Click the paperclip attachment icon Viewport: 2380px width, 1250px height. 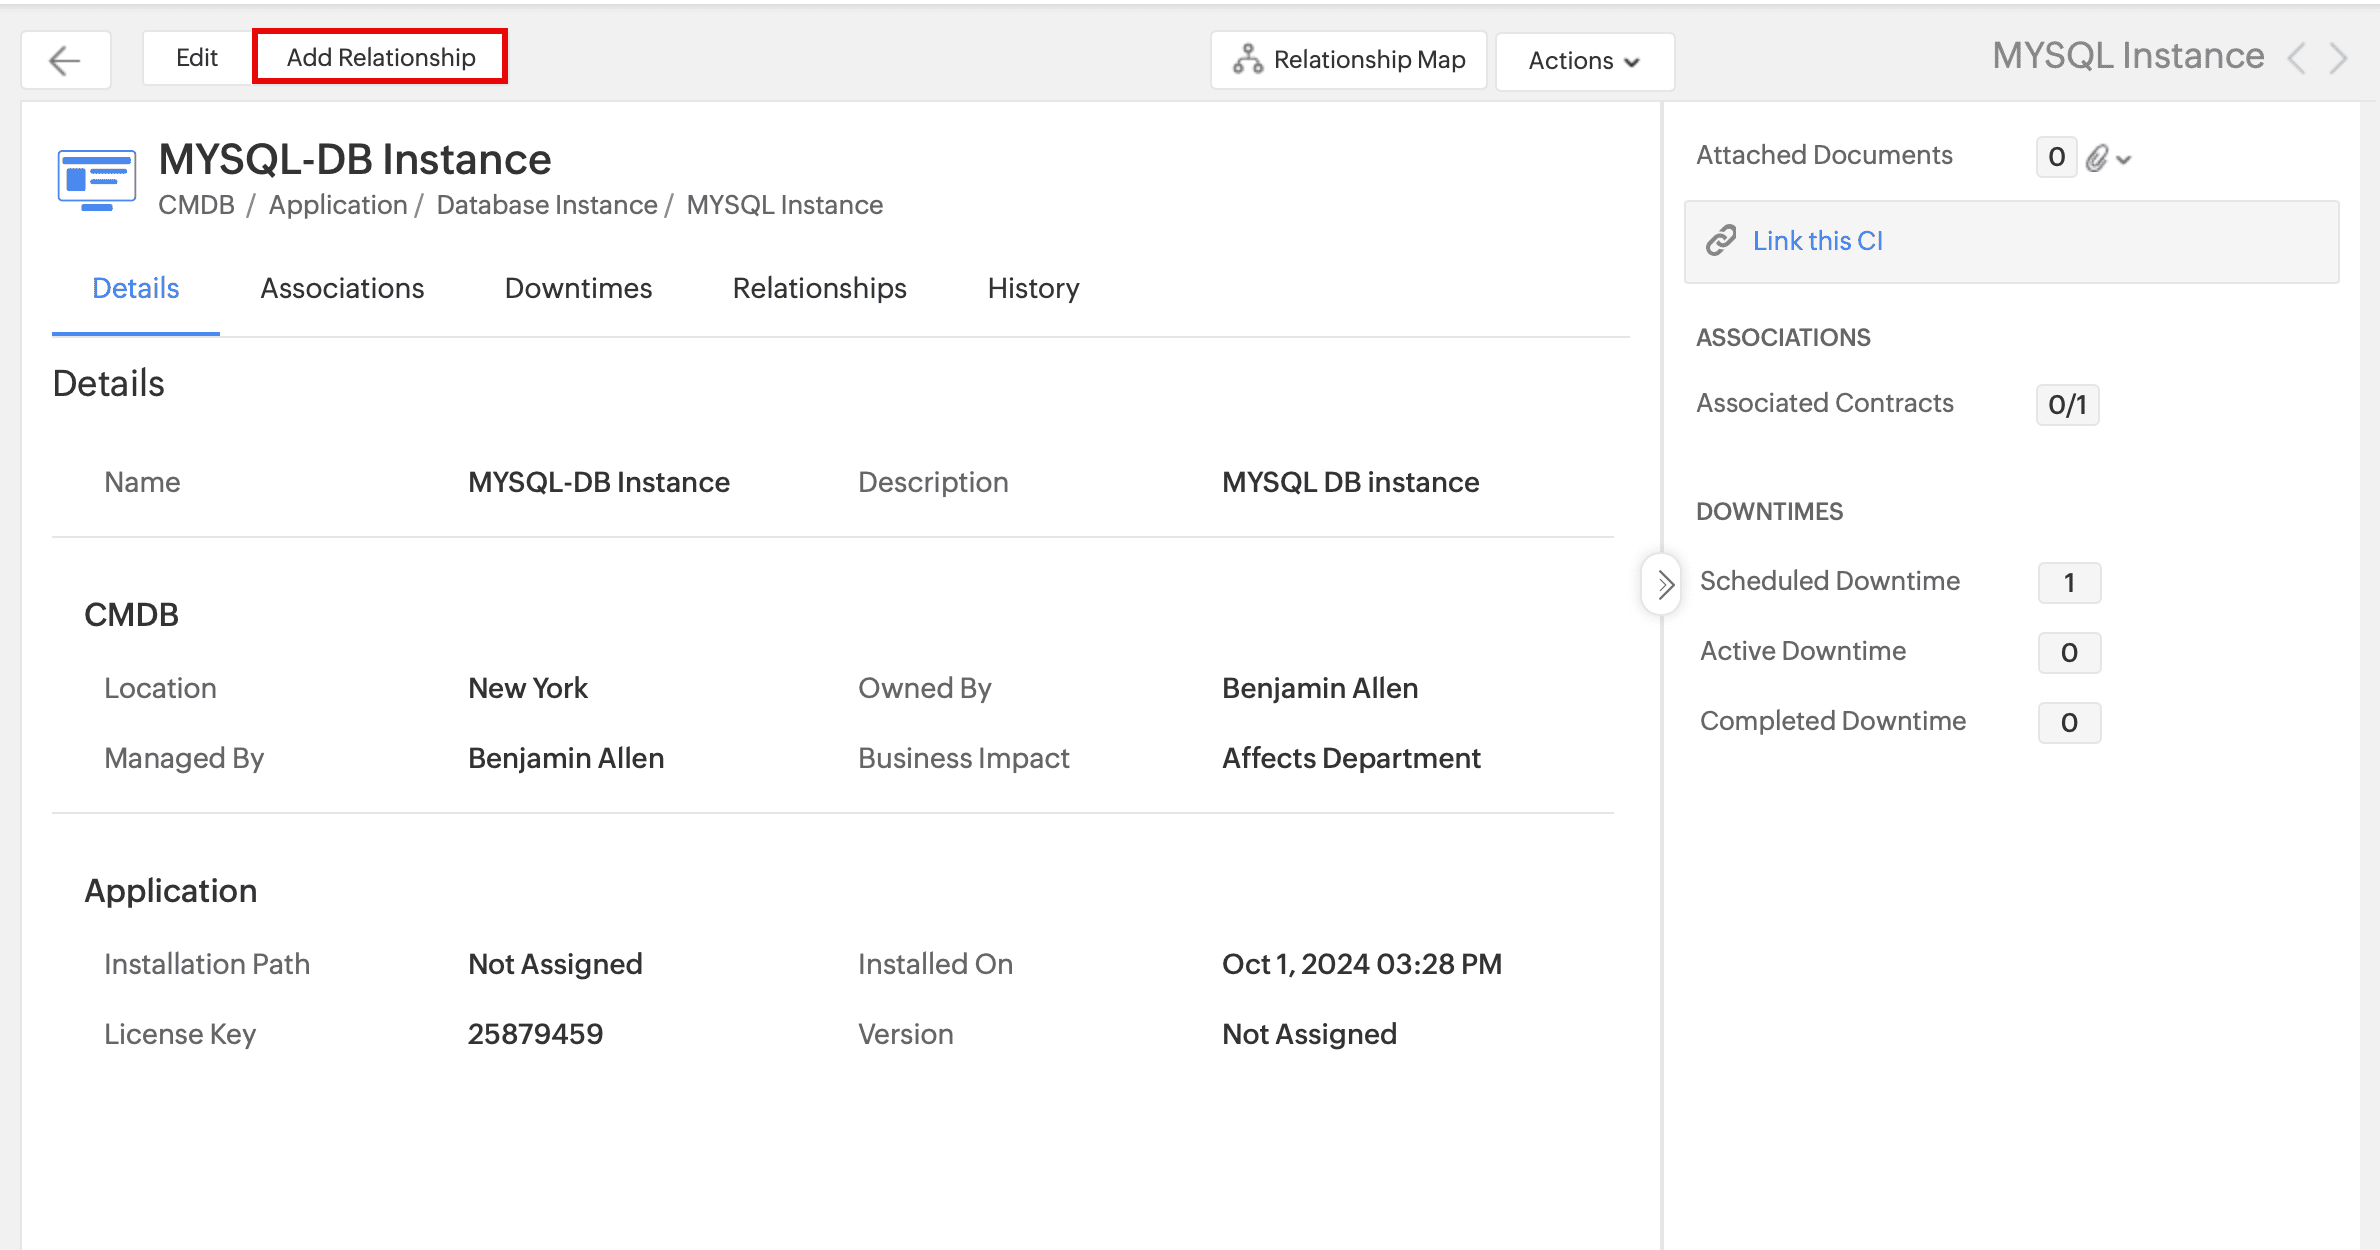tap(2097, 157)
